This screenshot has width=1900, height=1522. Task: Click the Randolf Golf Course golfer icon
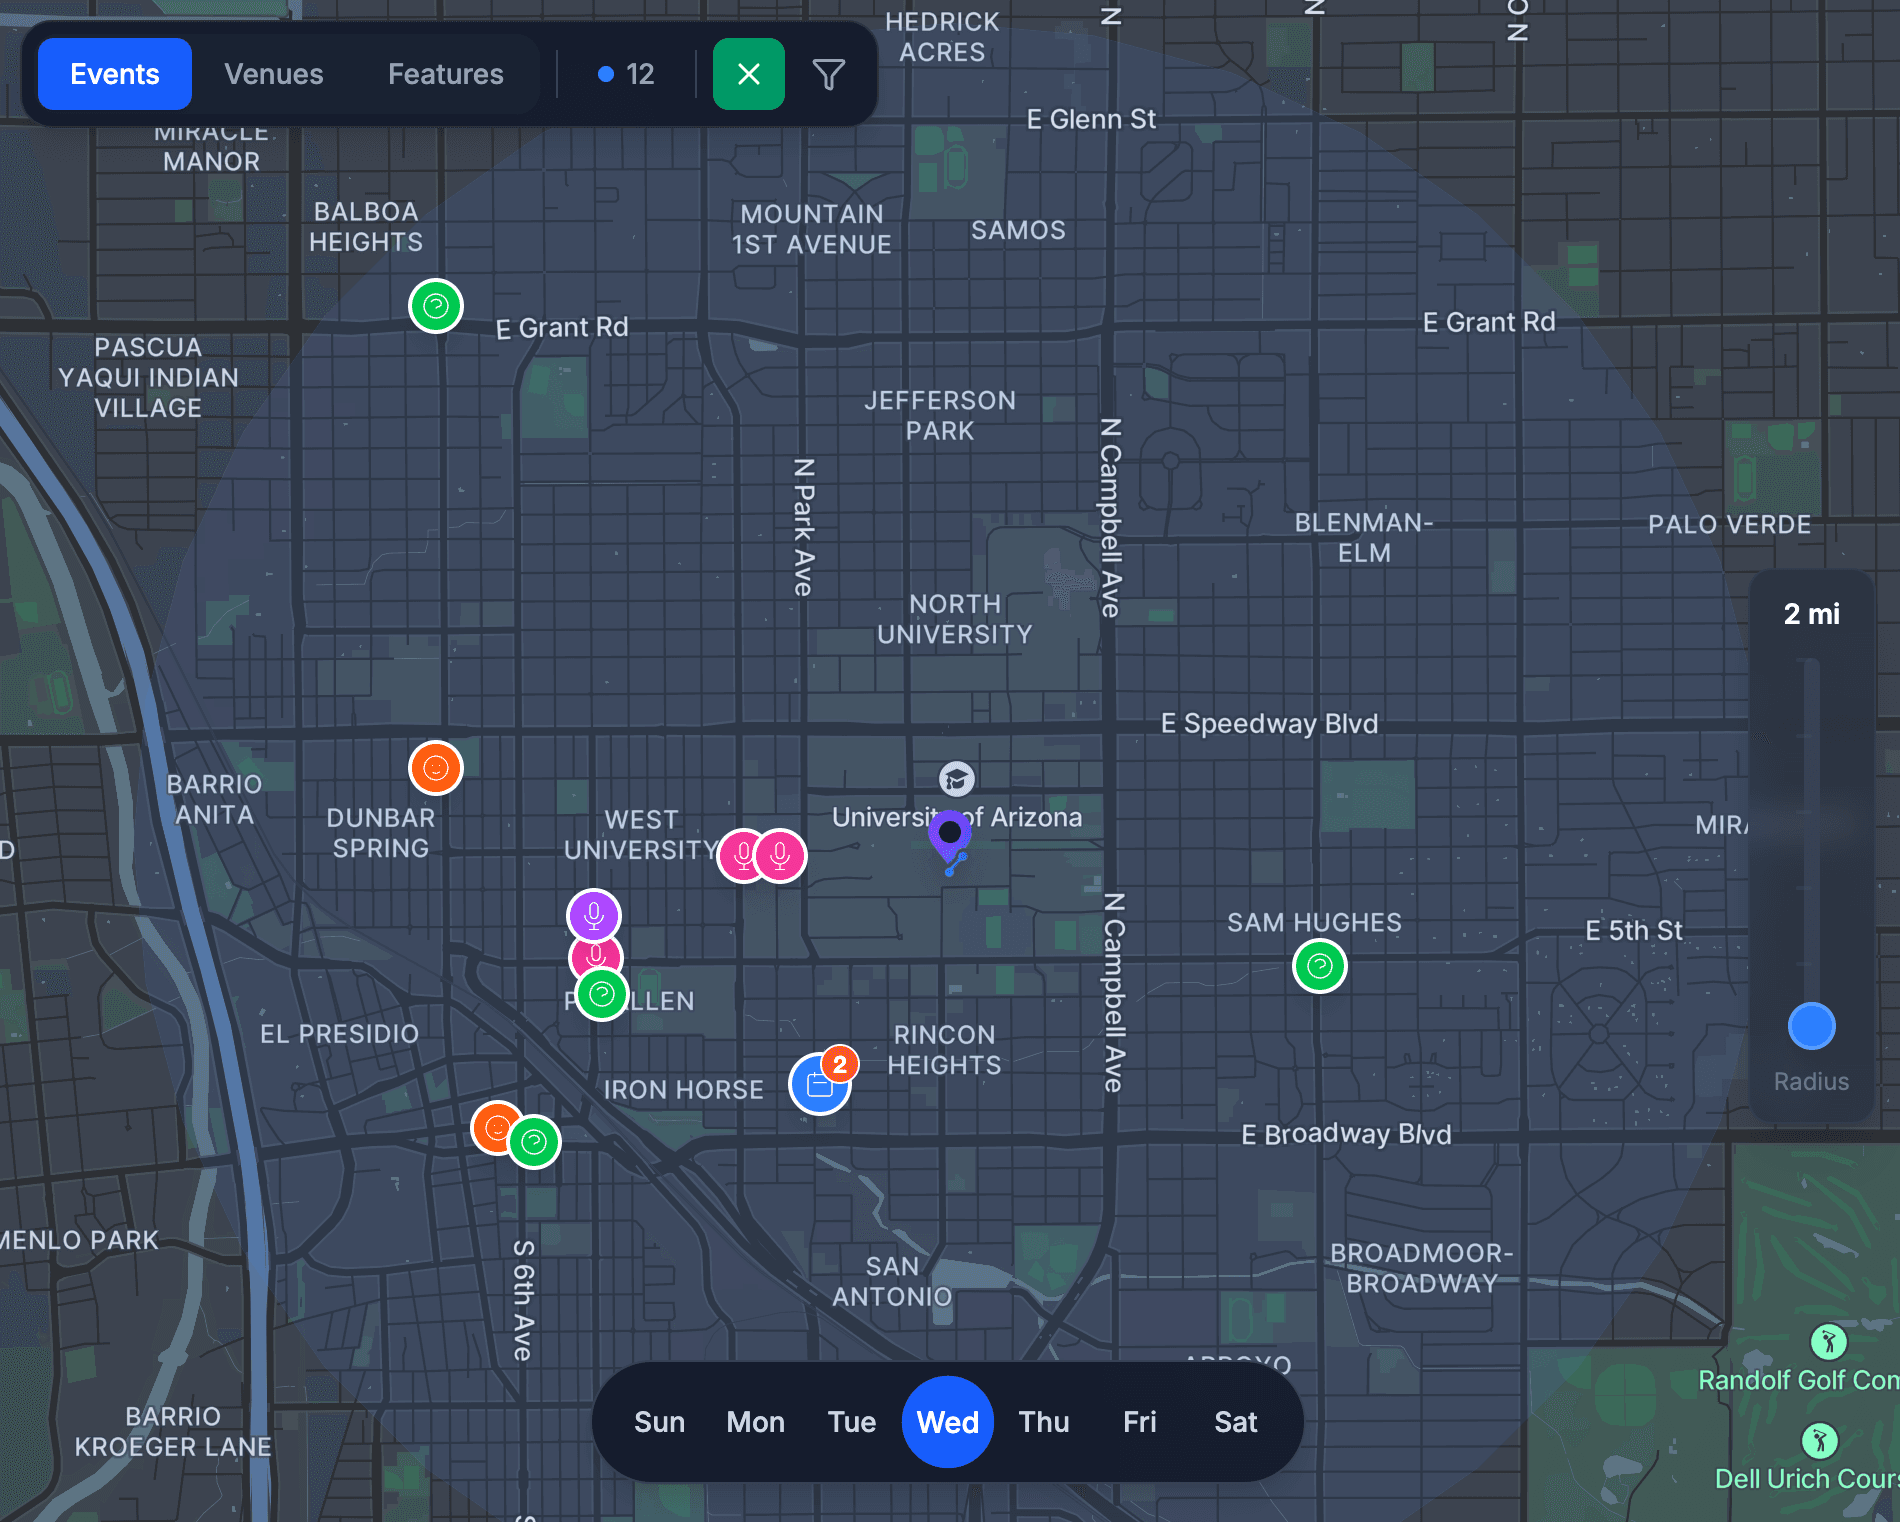[x=1828, y=1340]
